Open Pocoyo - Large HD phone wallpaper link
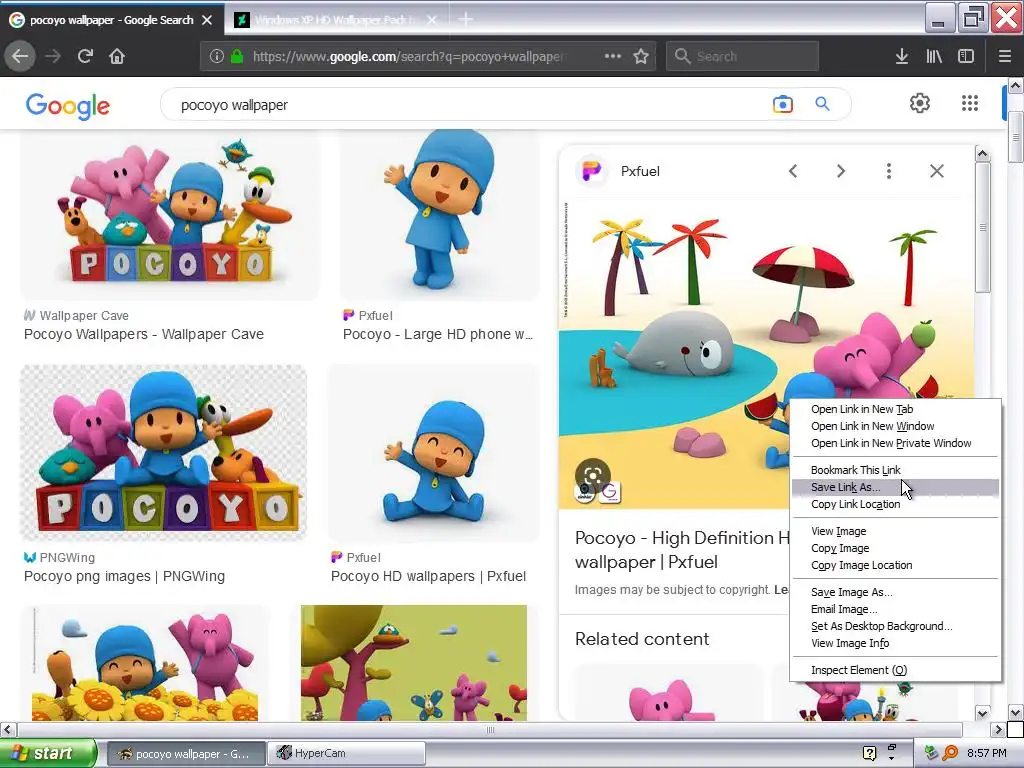This screenshot has width=1024, height=768. [438, 334]
